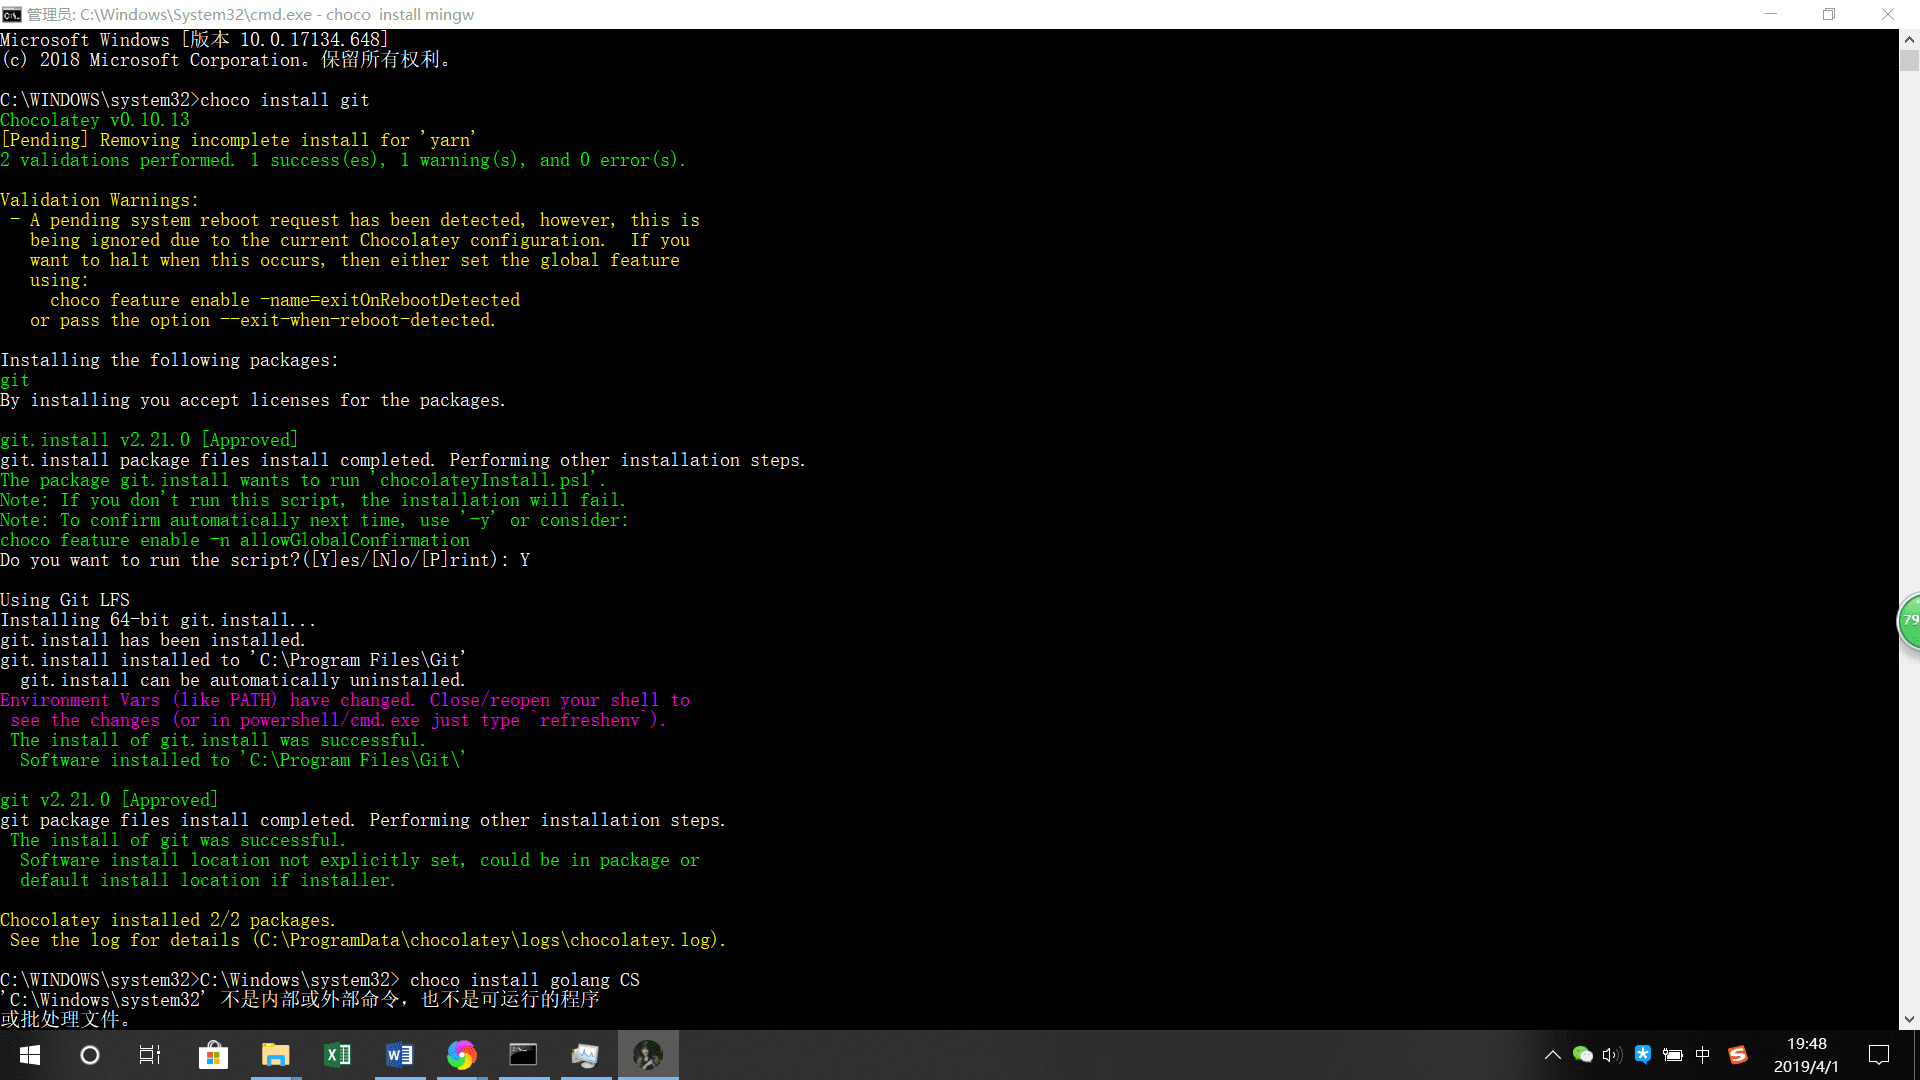1920x1080 pixels.
Task: Open WeChat from the system tray
Action: [1582, 1055]
